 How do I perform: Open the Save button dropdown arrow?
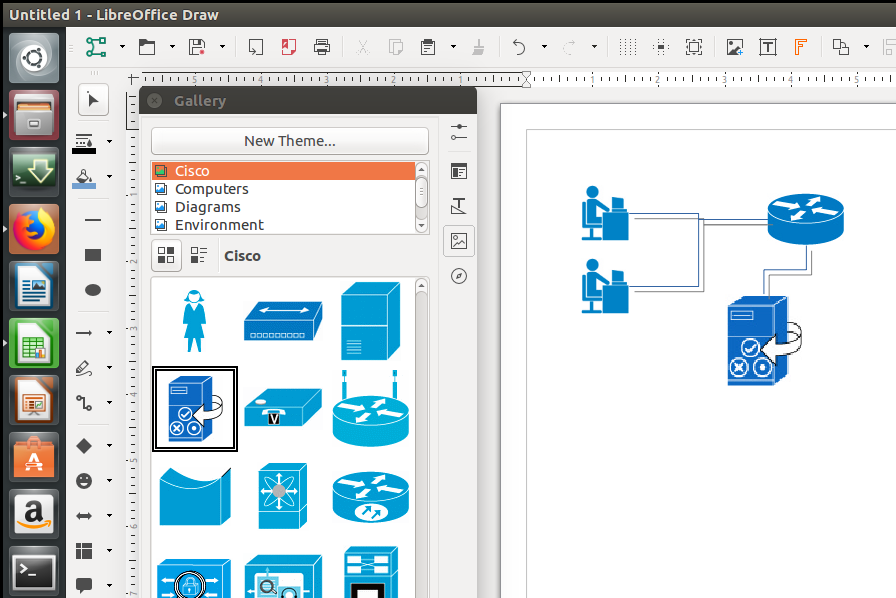[222, 47]
